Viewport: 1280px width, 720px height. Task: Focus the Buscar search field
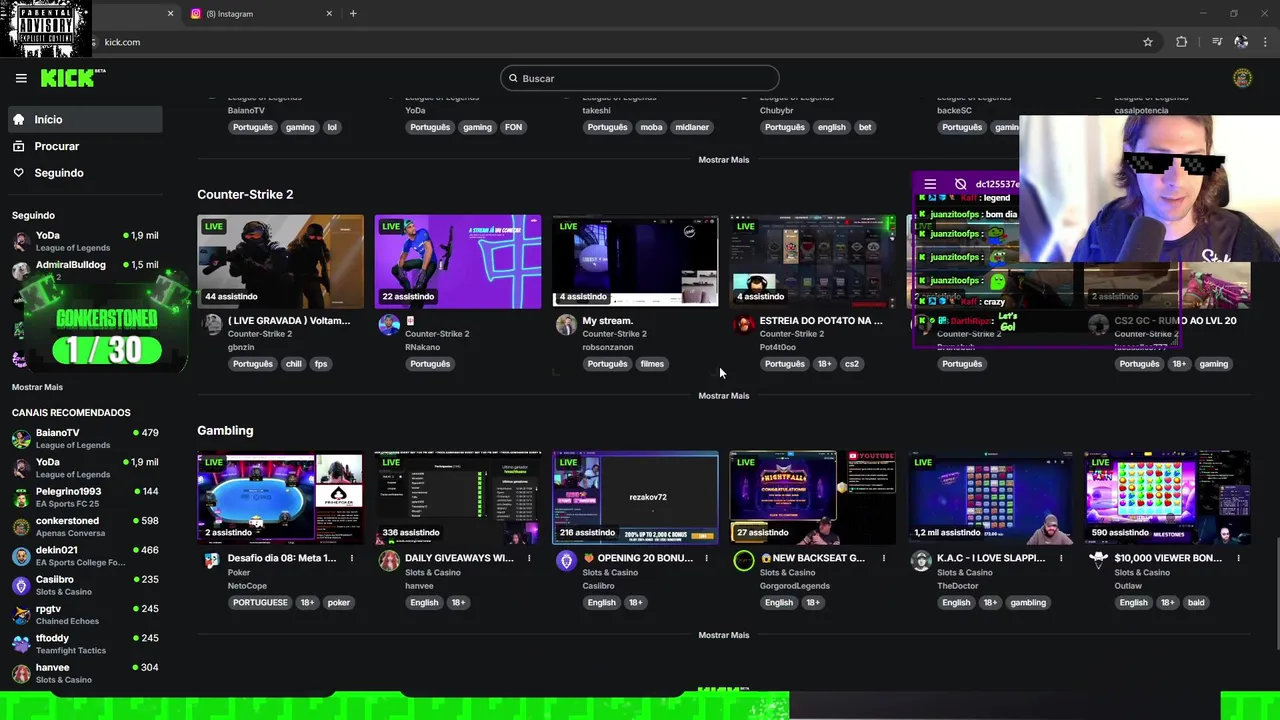click(x=640, y=78)
